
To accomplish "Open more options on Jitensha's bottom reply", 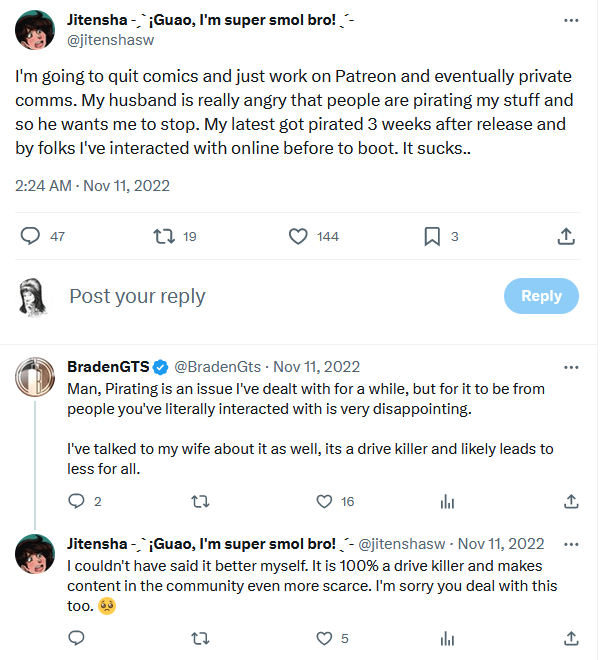I will point(571,544).
